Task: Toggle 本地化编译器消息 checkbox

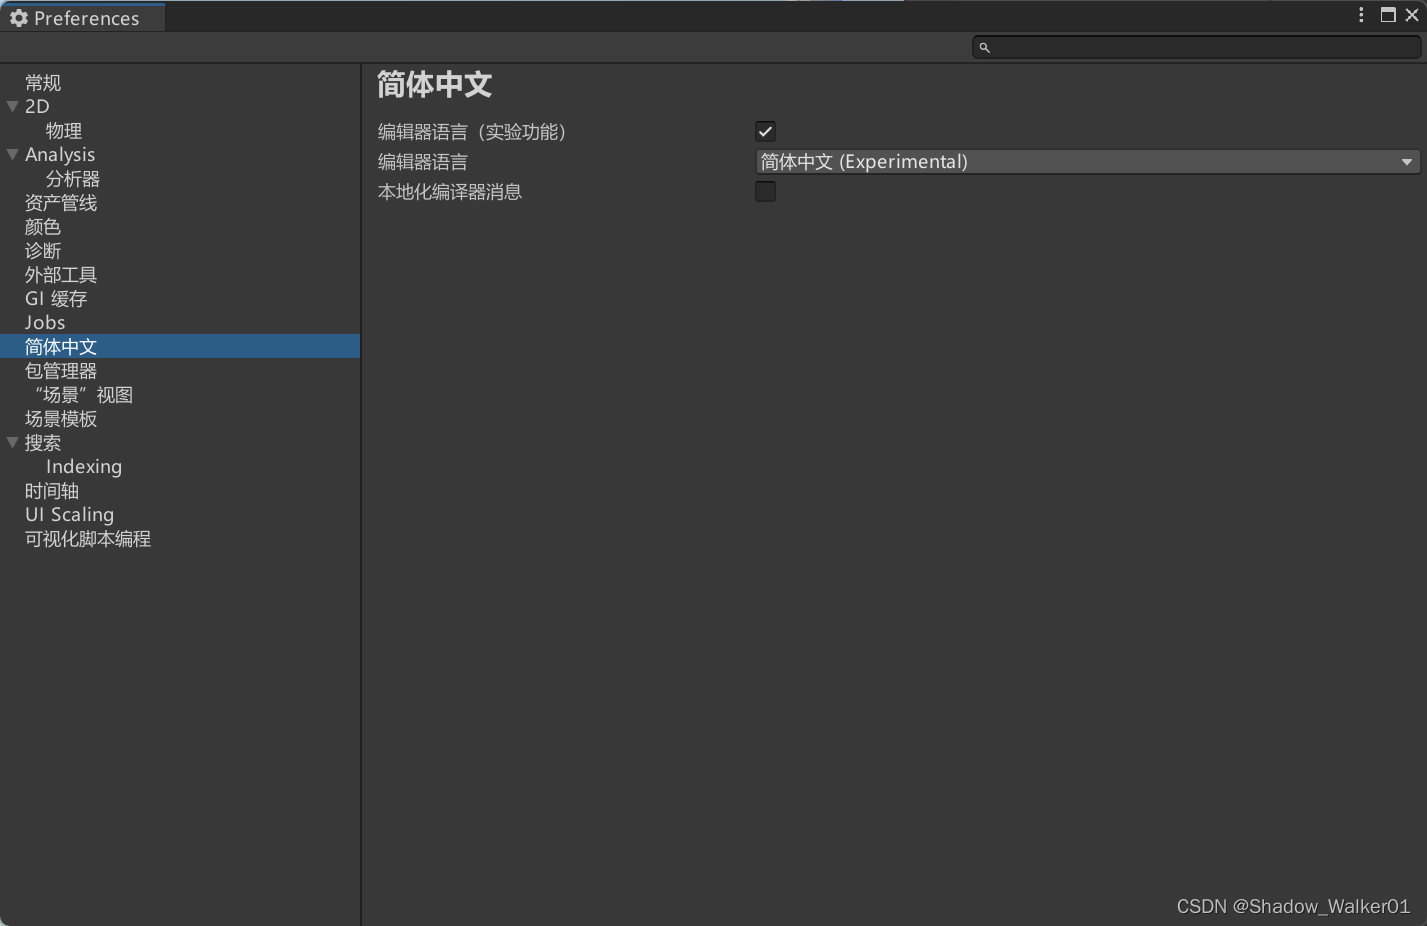Action: point(765,191)
